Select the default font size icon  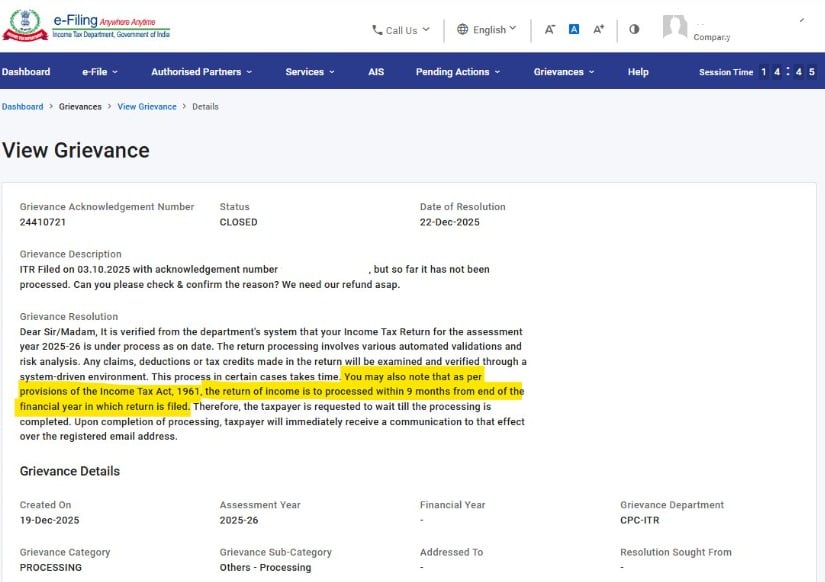574,29
